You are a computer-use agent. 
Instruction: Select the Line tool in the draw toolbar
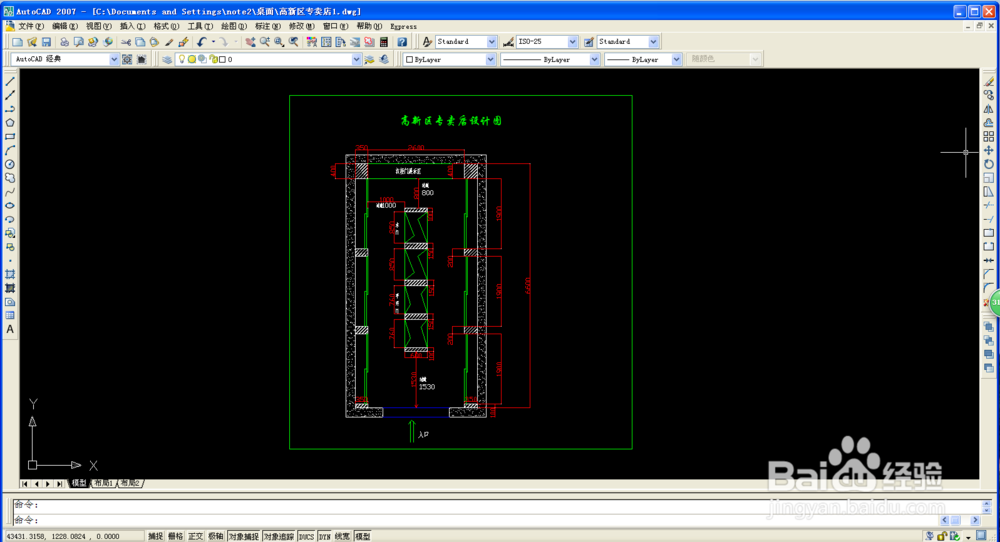(x=10, y=82)
